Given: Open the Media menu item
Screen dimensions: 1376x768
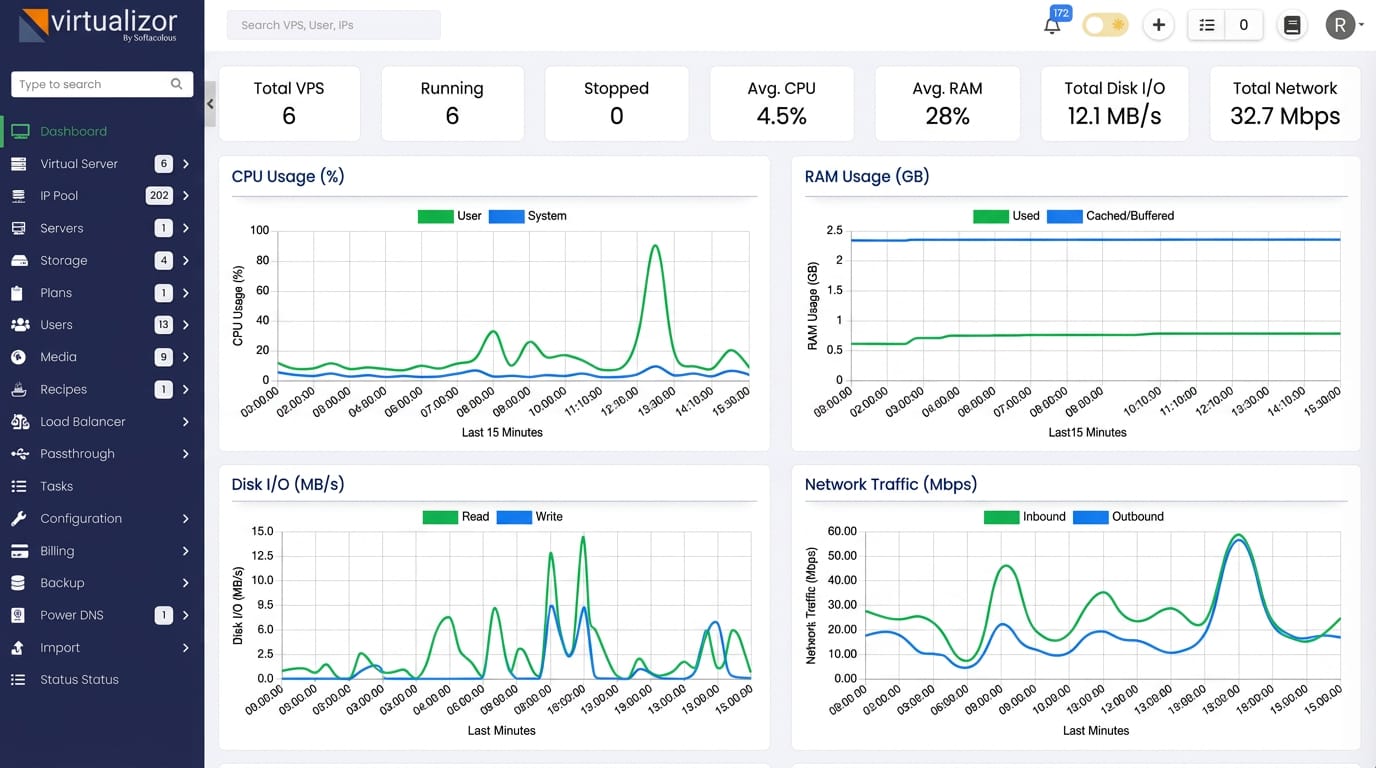Looking at the screenshot, I should tap(102, 357).
